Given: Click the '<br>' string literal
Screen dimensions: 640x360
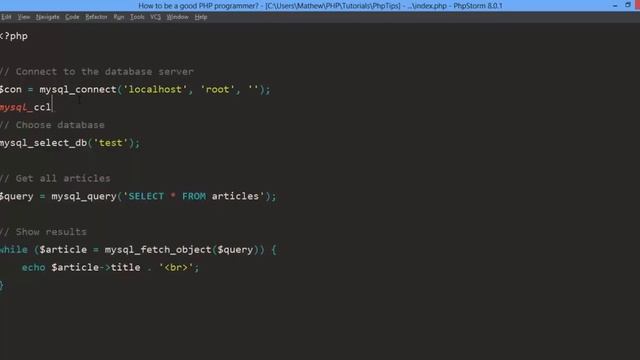Looking at the screenshot, I should click(176, 268).
